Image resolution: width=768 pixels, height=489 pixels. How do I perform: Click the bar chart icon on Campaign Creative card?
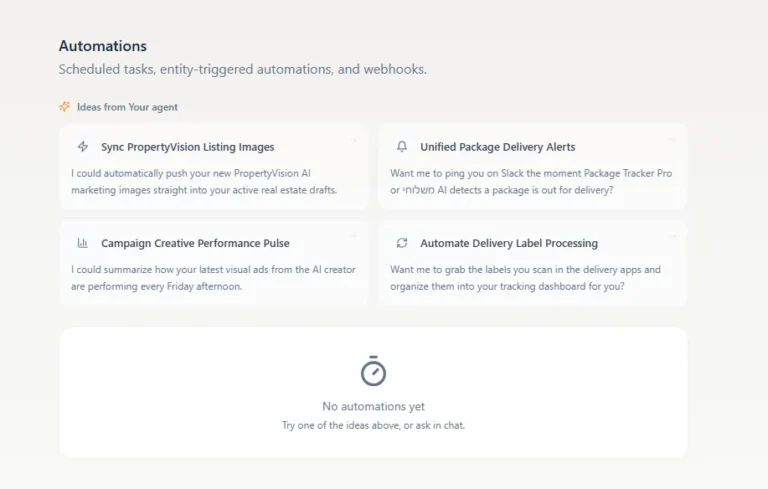83,243
